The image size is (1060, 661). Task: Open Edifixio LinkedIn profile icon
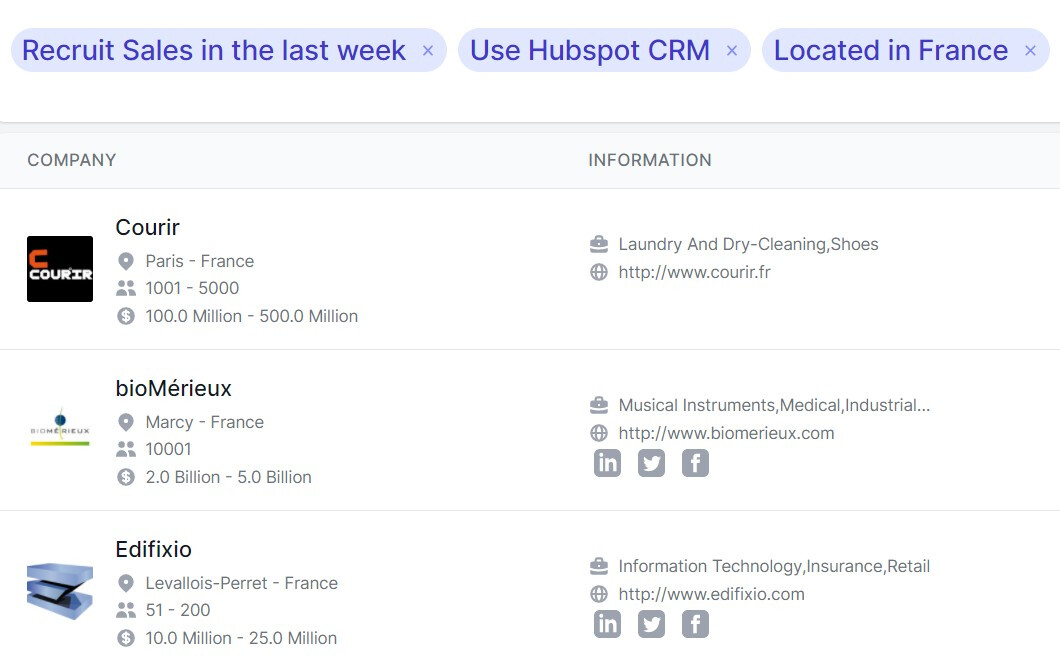coord(607,624)
